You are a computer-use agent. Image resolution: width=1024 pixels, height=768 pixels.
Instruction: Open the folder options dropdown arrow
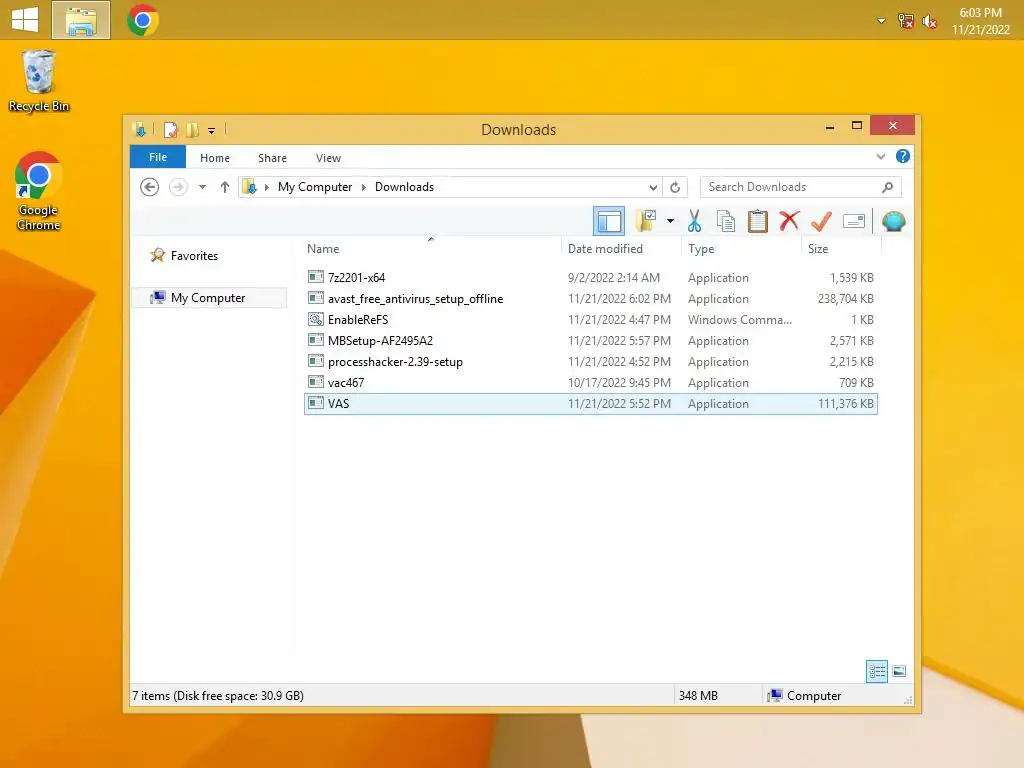click(670, 221)
